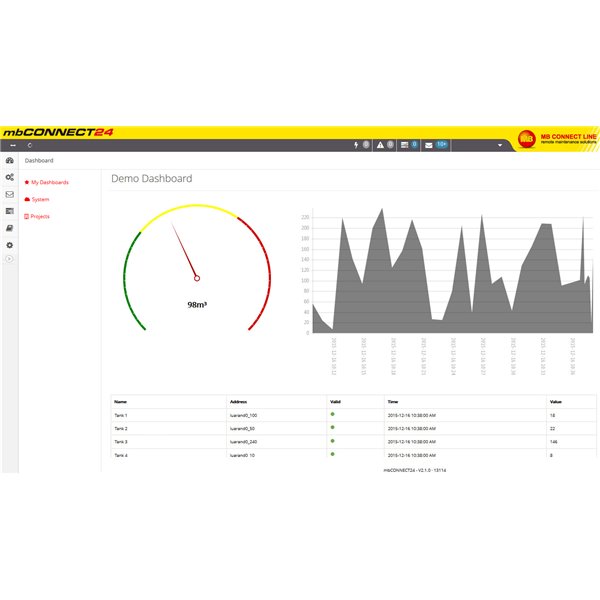Toggle sidebar width with the arrows icon
The width and height of the screenshot is (600, 600).
[x=12, y=145]
